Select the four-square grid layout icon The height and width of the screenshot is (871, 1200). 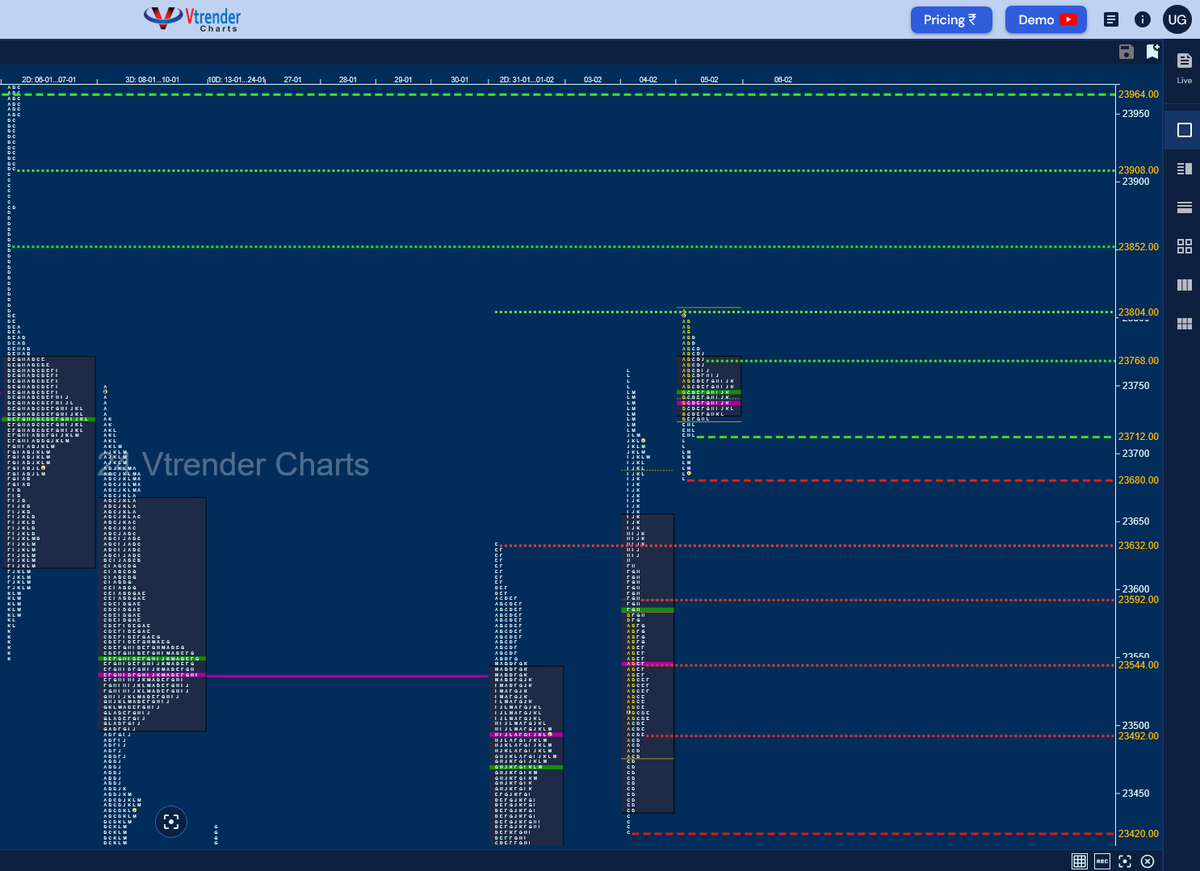[1184, 246]
